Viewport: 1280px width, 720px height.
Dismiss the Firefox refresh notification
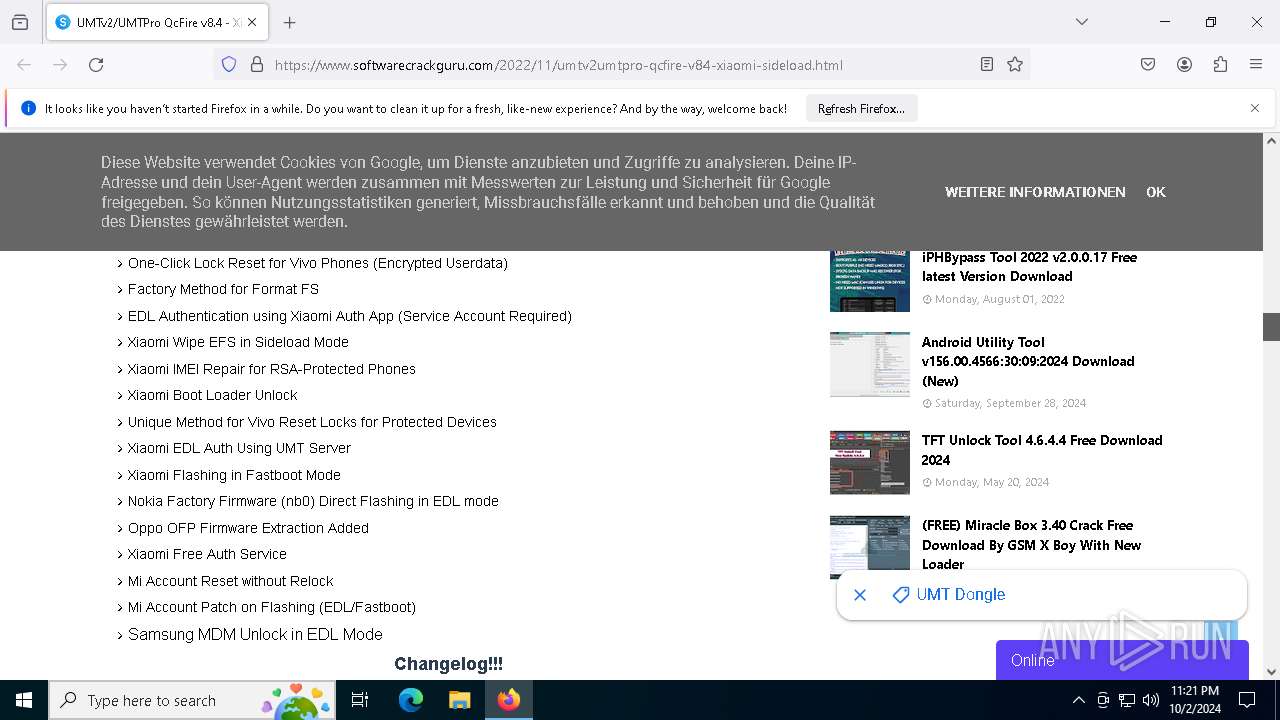click(1255, 108)
